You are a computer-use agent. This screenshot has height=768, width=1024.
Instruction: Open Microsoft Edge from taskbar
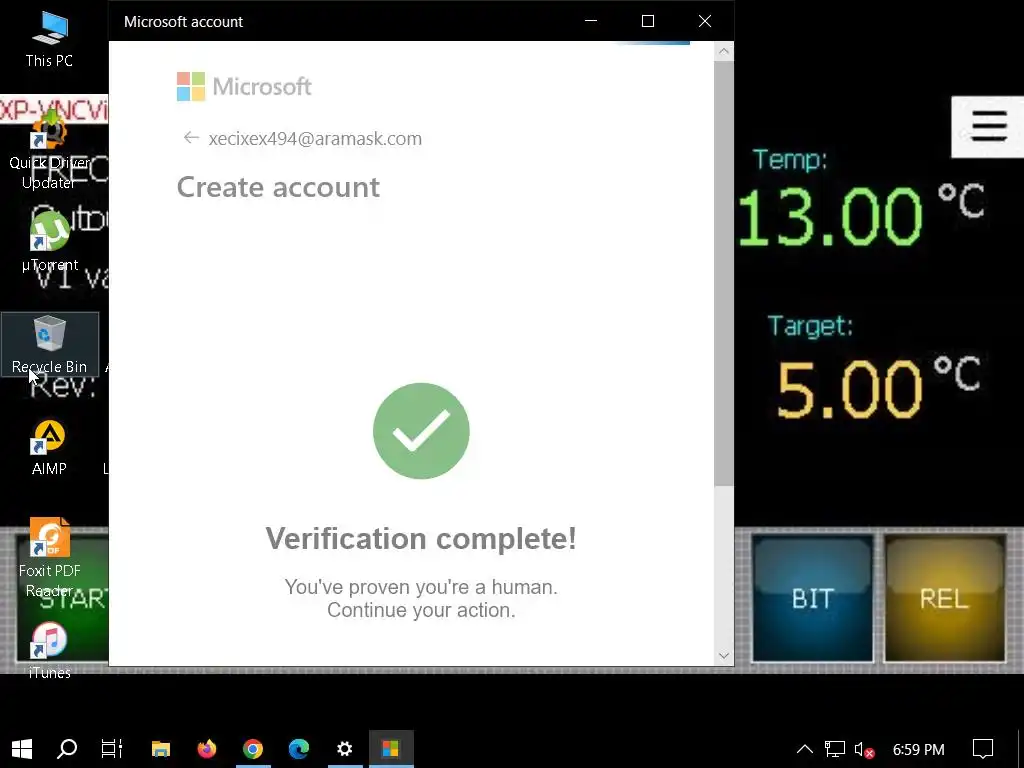[298, 748]
